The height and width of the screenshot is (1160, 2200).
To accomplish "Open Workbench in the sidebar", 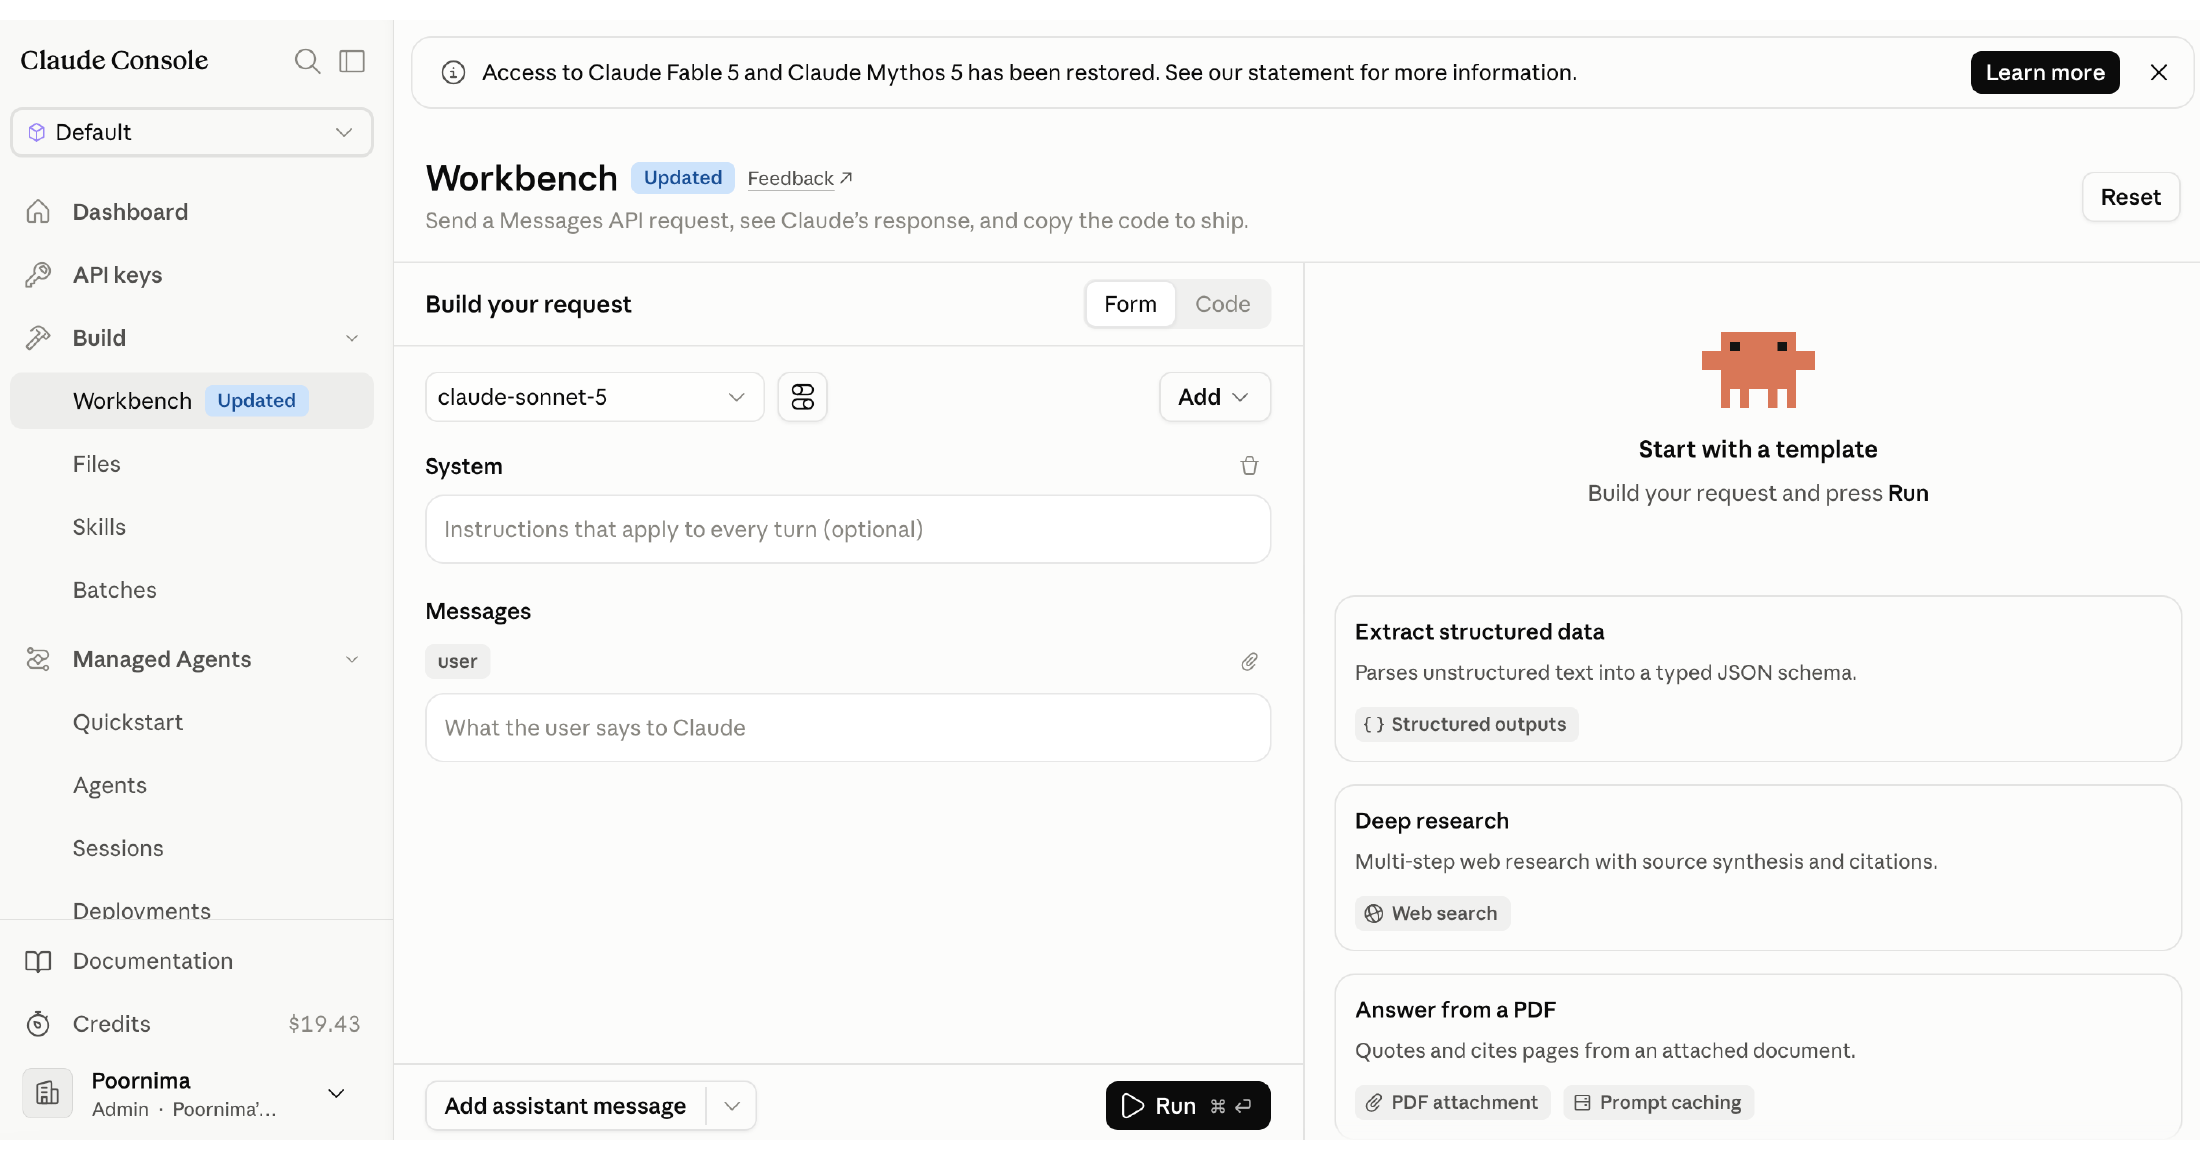I will [x=192, y=401].
